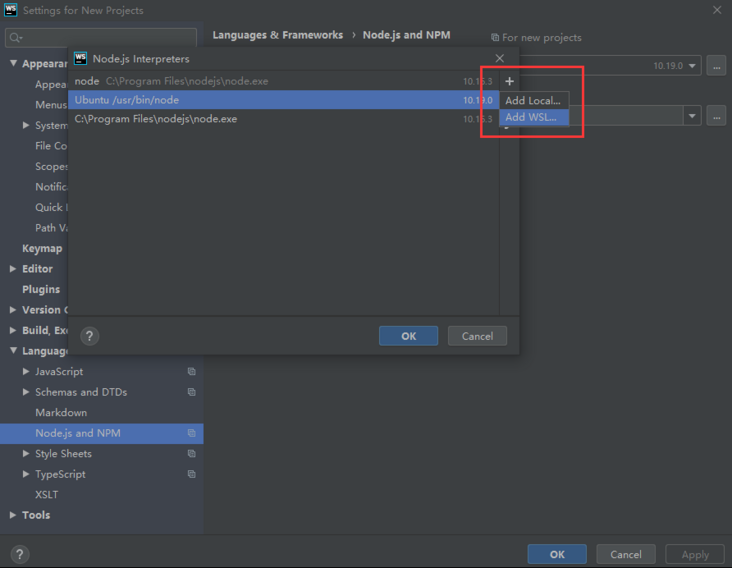Click the help question mark in Node.js Interpreters dialog

click(x=89, y=336)
